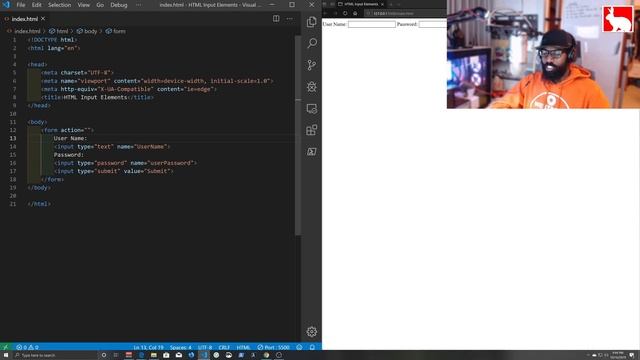Click the User Name input in browser

[371, 24]
